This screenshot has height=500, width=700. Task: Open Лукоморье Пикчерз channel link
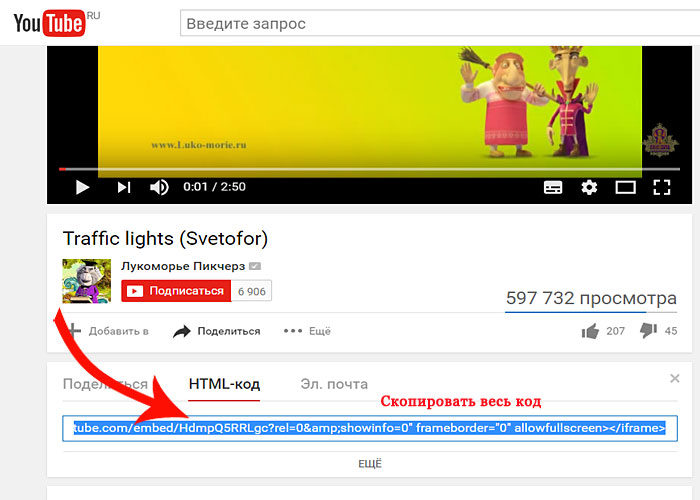tap(183, 266)
